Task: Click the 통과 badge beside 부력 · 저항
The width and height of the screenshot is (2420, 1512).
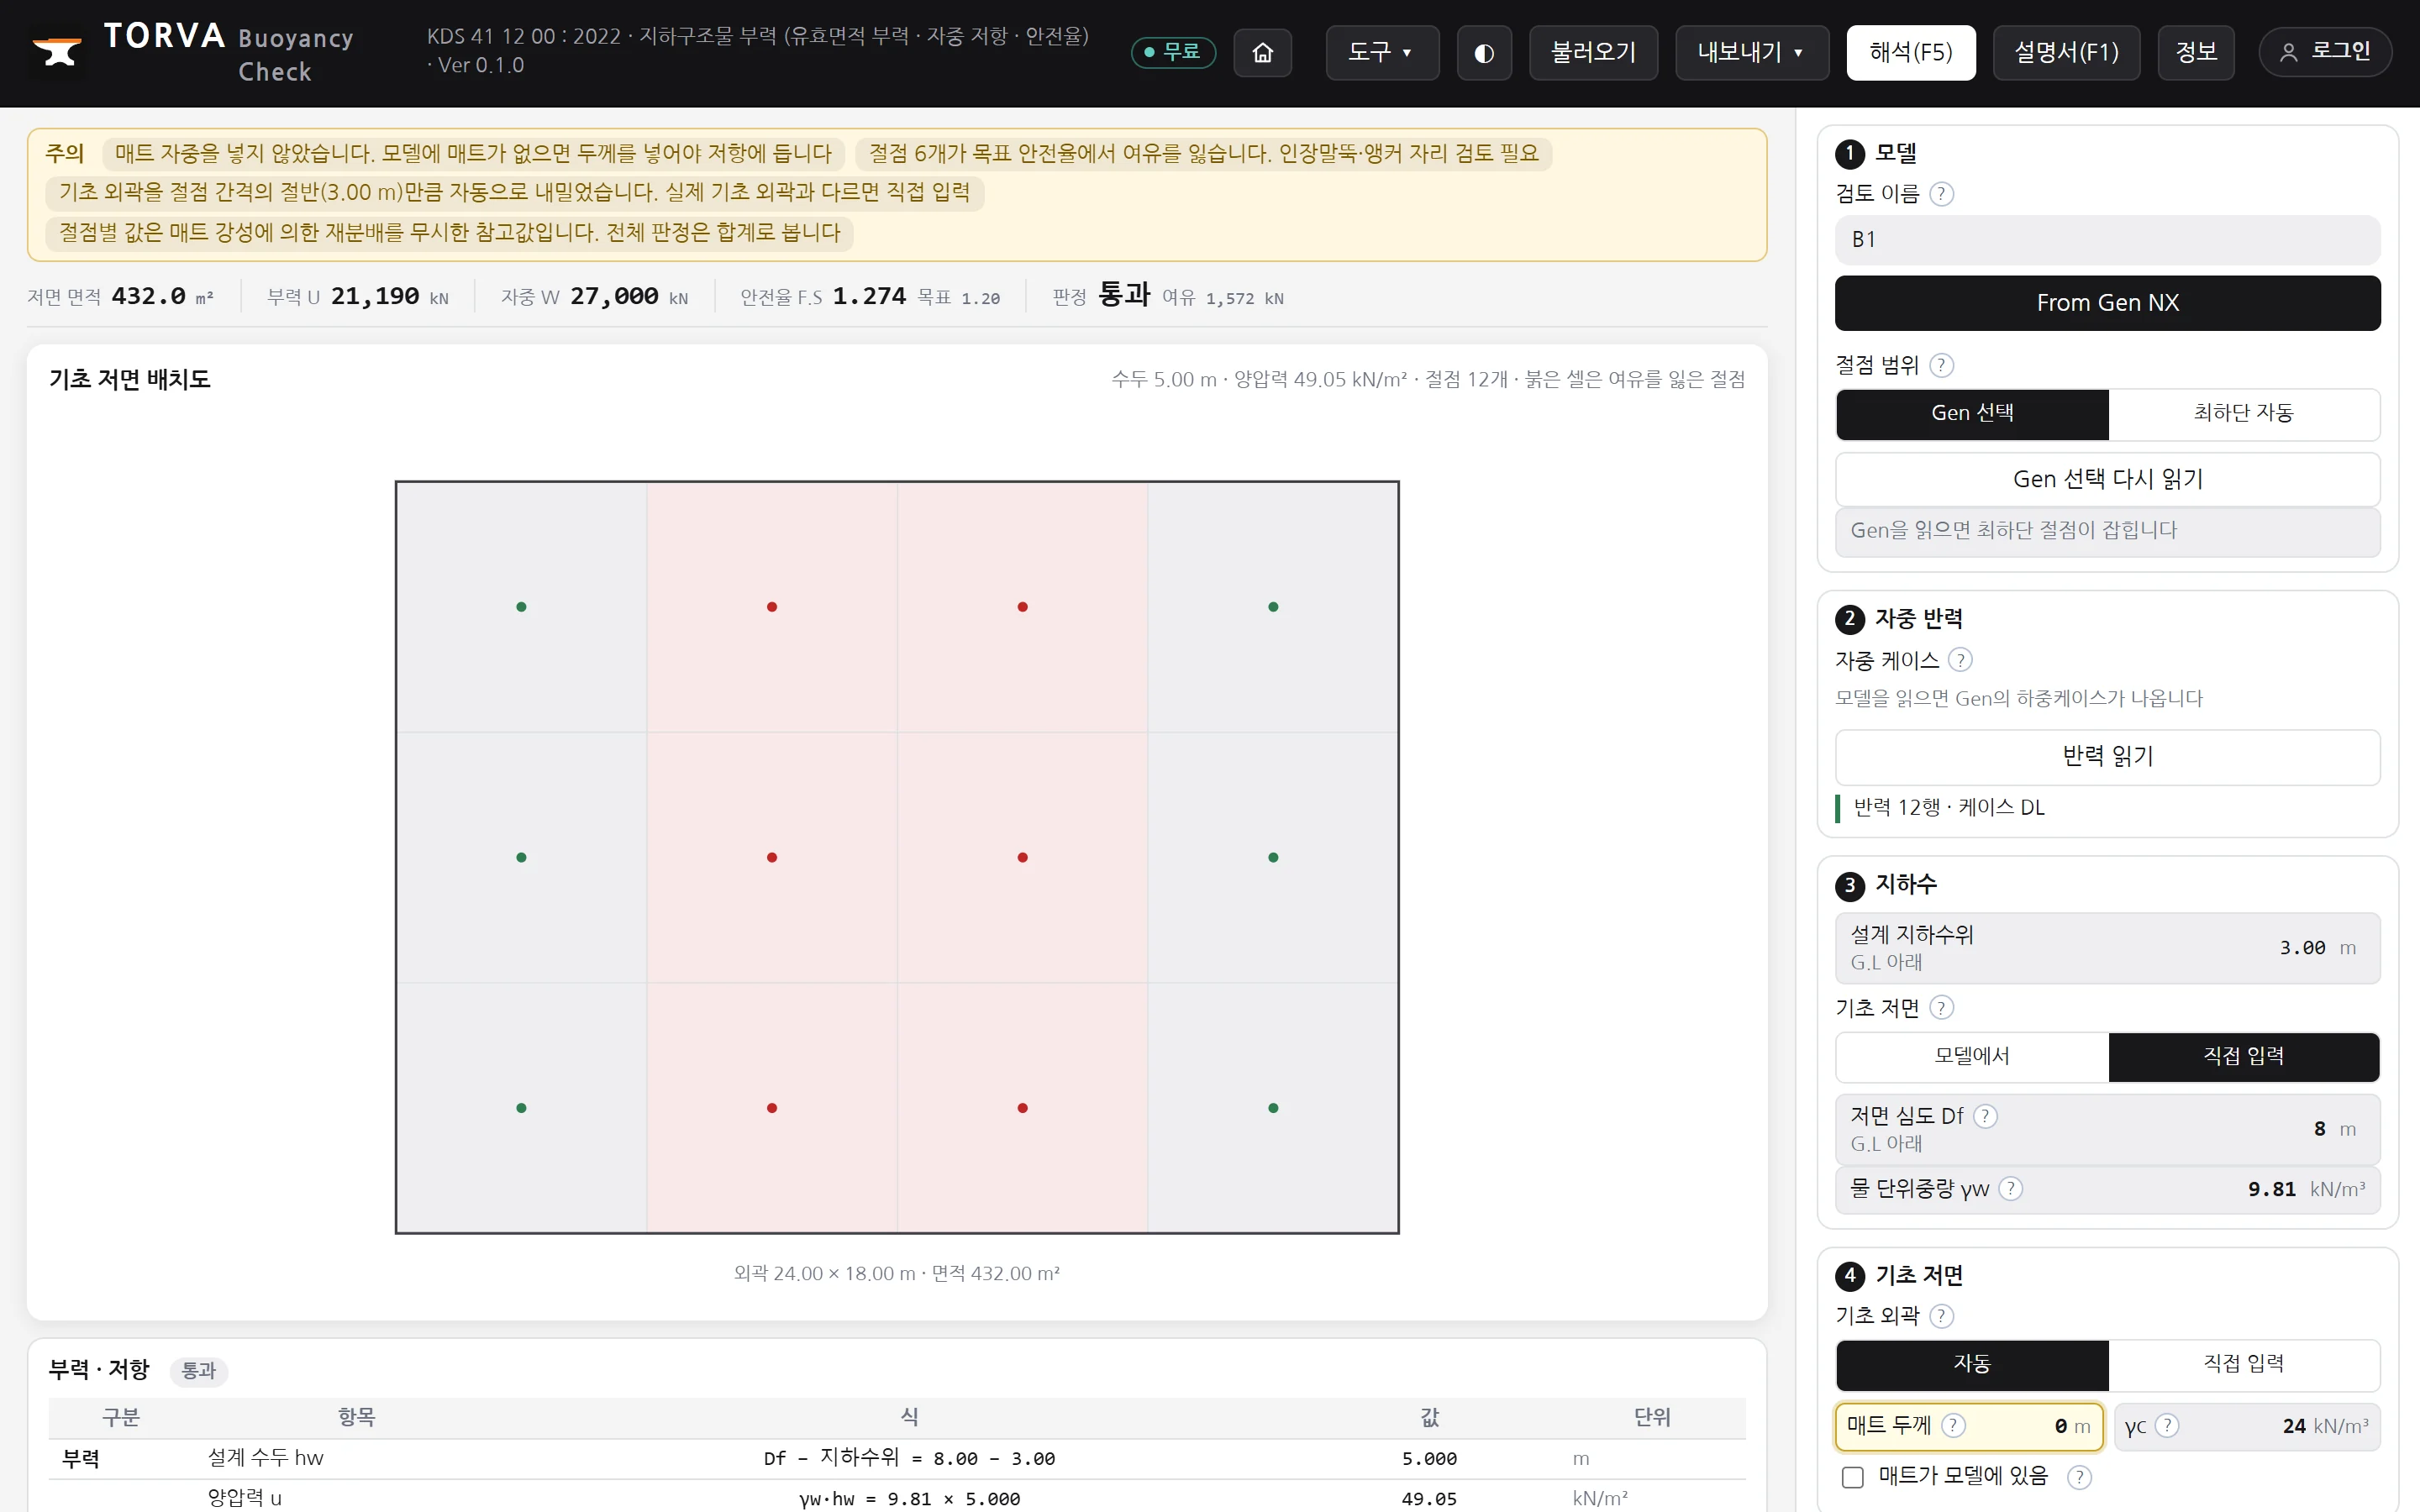Action: (x=198, y=1371)
